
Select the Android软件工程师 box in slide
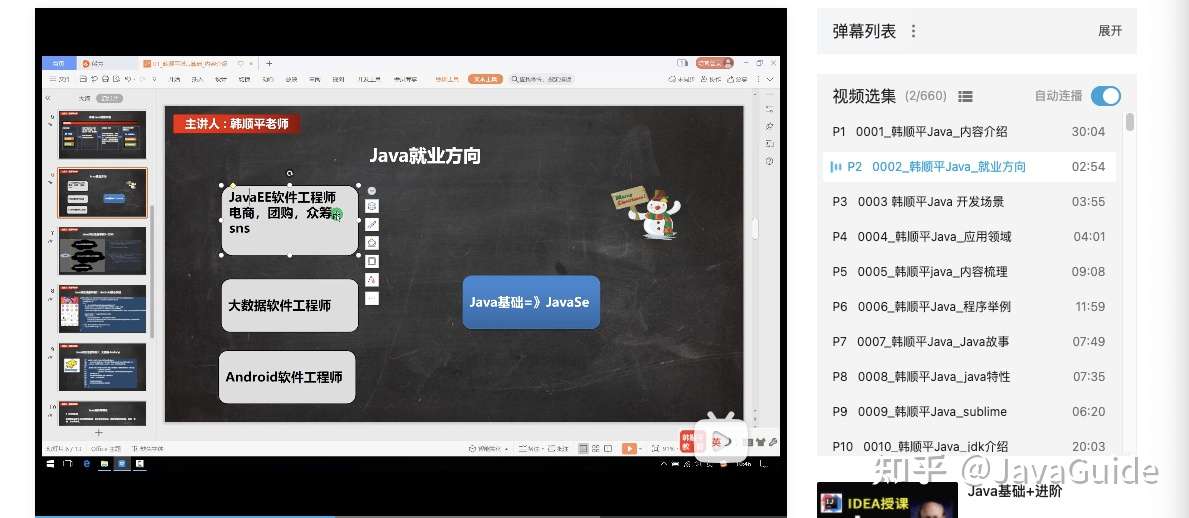coord(287,377)
